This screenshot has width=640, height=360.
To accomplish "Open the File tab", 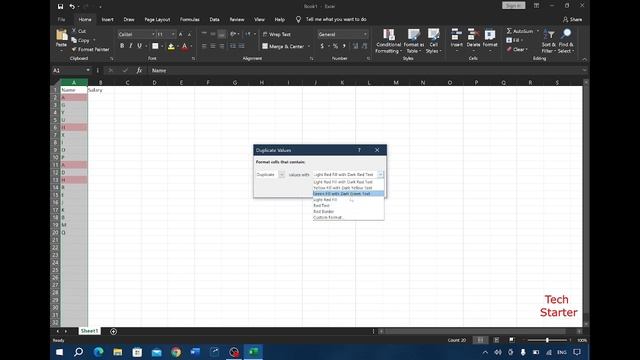I will coord(61,19).
